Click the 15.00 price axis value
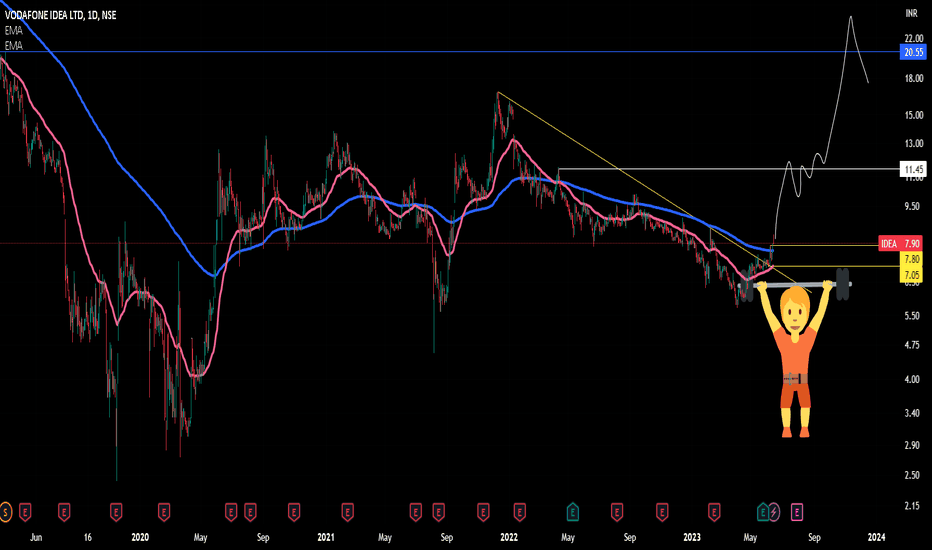 (914, 115)
